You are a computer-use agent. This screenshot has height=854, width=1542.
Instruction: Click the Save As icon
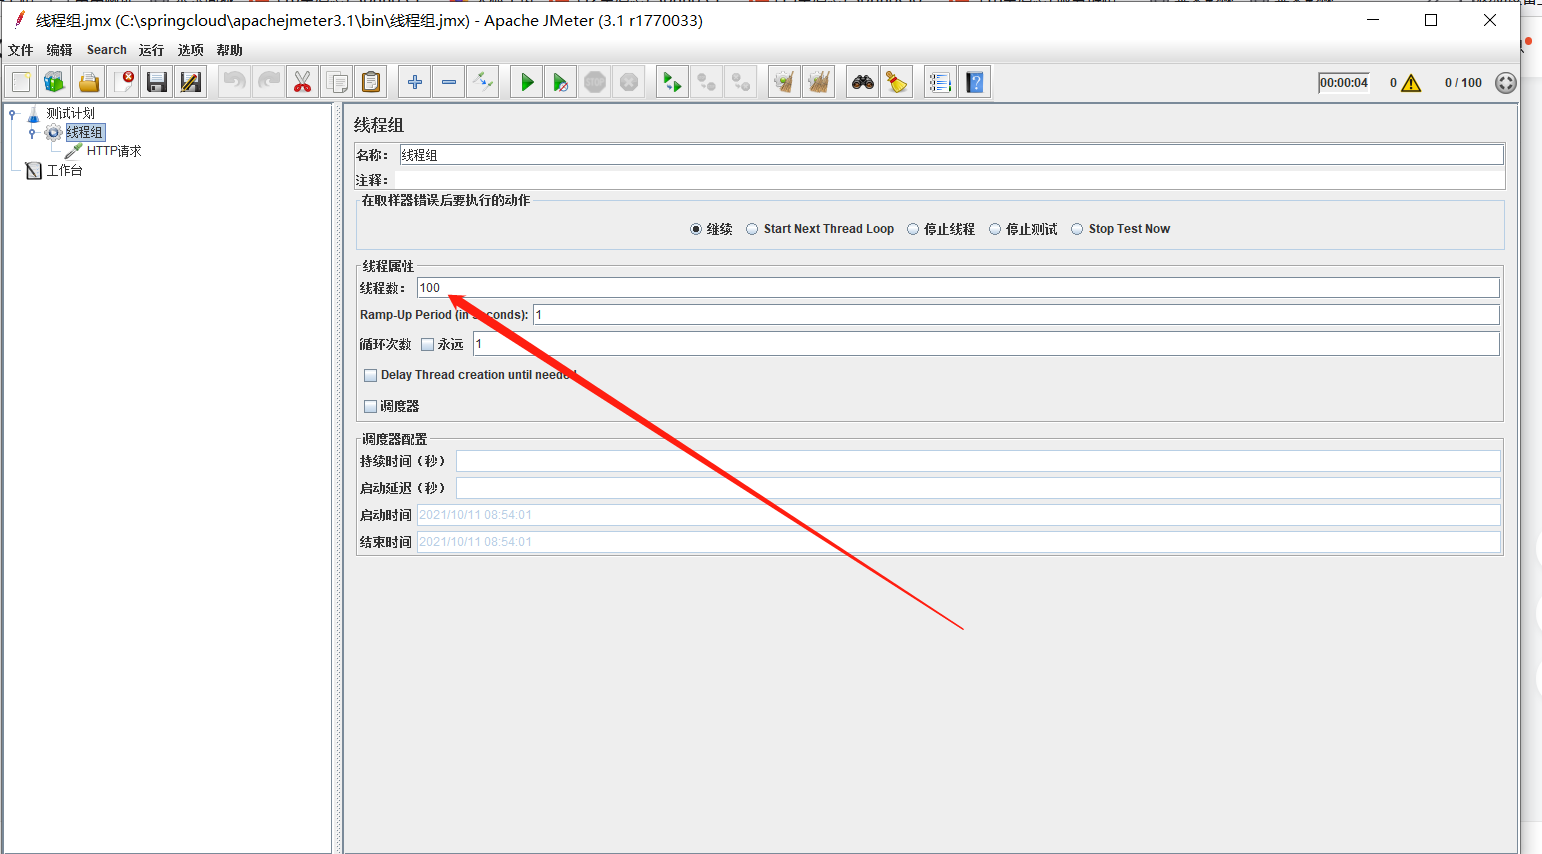[191, 82]
